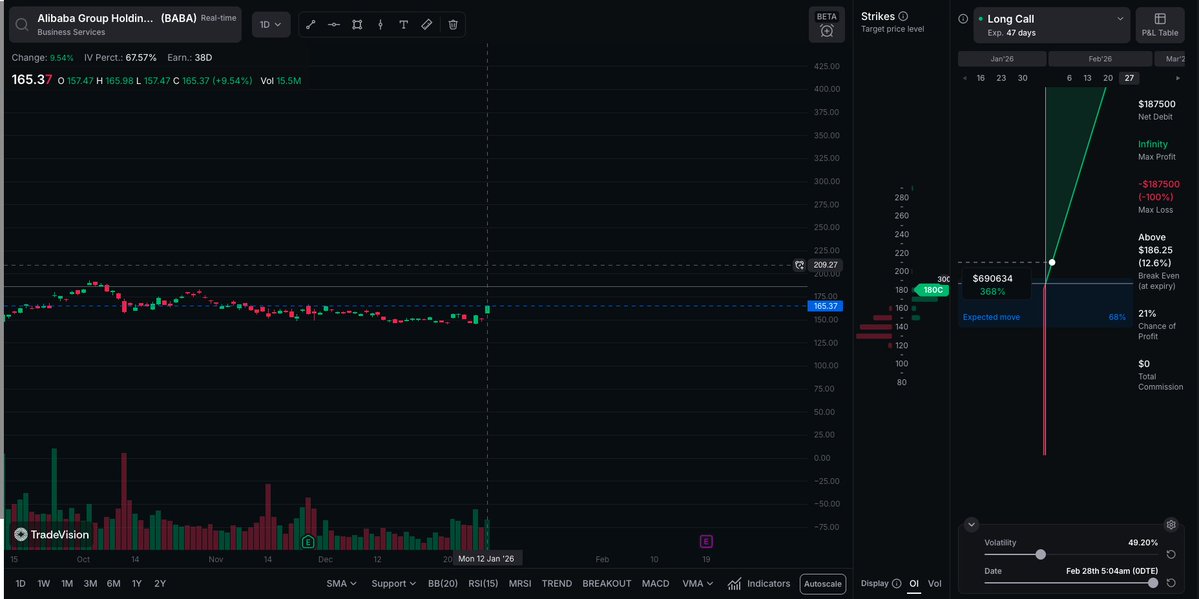Open the Indicators chart icon button
Screen dimensions: 1199x599
pyautogui.click(x=734, y=584)
